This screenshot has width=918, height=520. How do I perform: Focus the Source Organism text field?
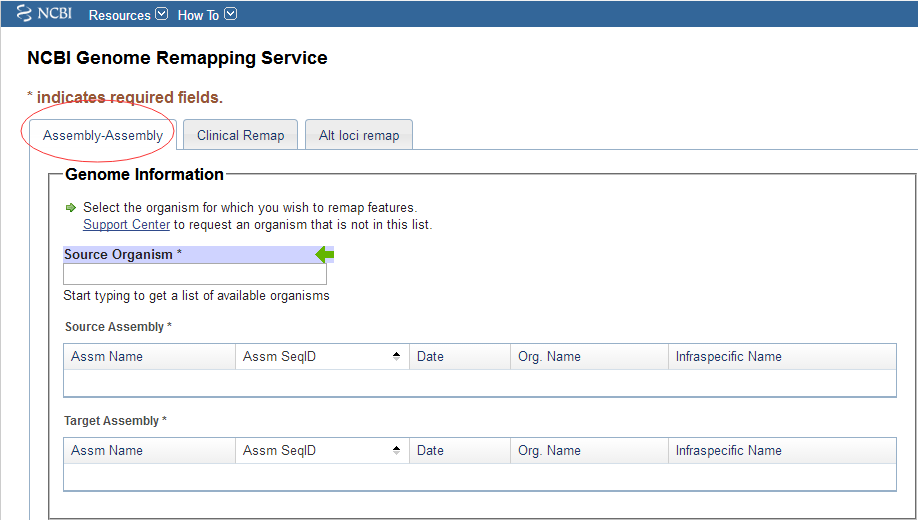click(x=194, y=274)
